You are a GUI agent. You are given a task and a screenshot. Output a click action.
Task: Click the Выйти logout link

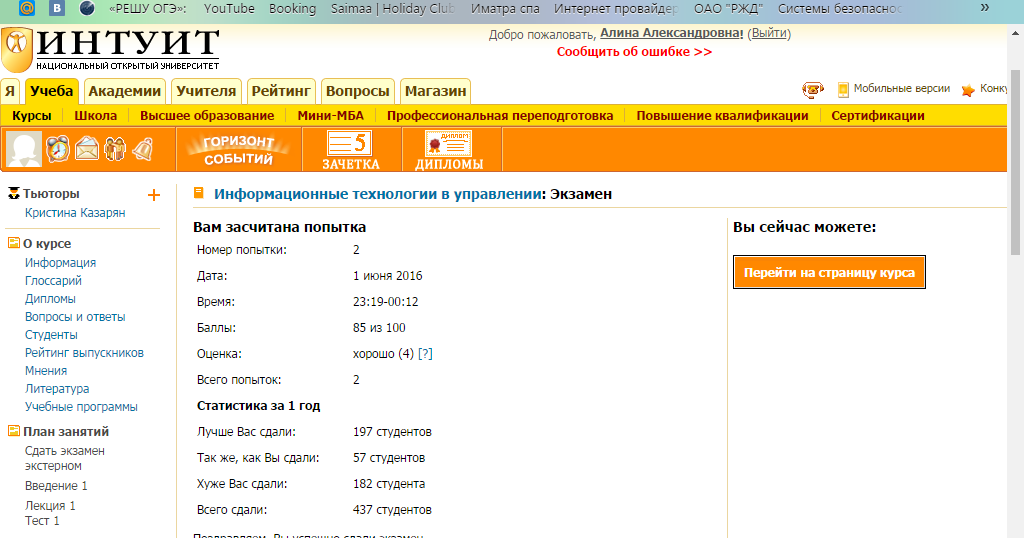769,33
